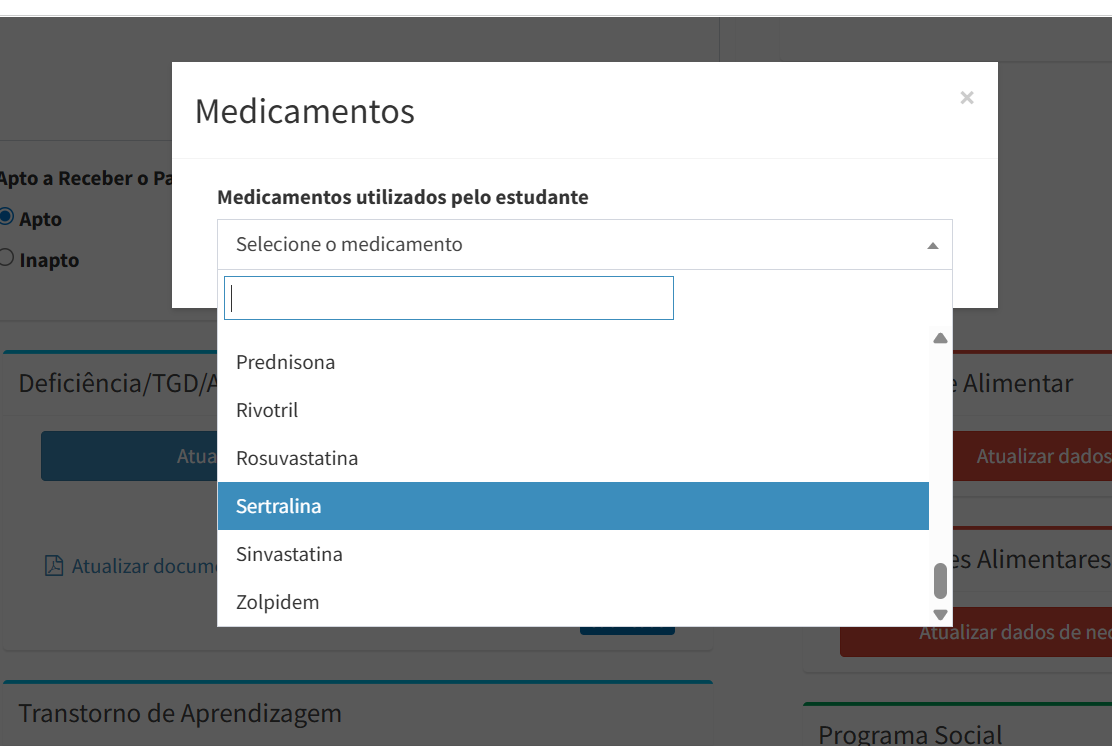Select the Inapto radio button
The height and width of the screenshot is (746, 1112).
[x=6, y=257]
